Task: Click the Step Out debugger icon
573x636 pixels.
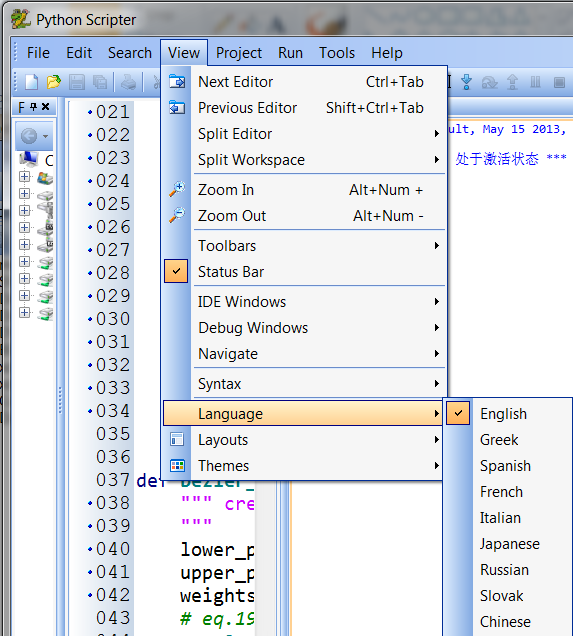Action: [513, 82]
